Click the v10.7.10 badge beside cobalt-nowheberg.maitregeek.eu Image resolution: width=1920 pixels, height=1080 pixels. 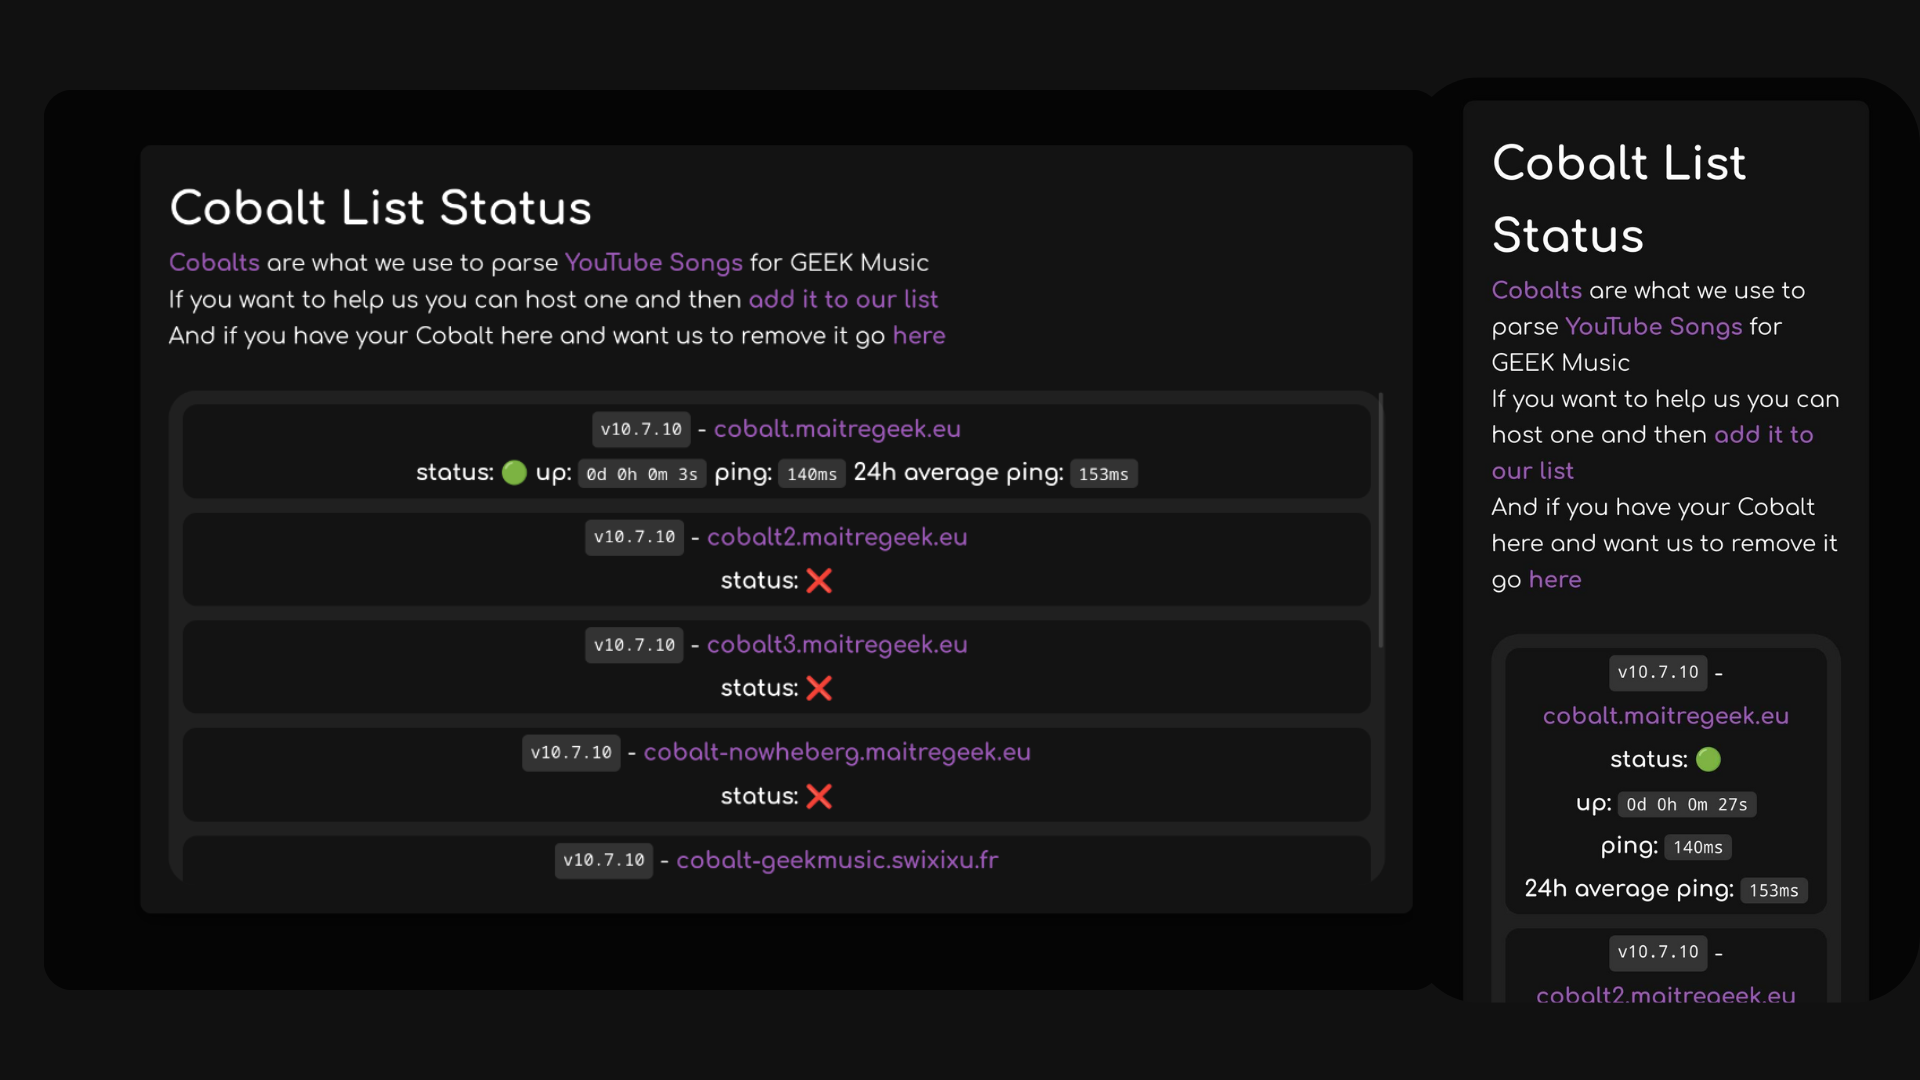coord(571,752)
